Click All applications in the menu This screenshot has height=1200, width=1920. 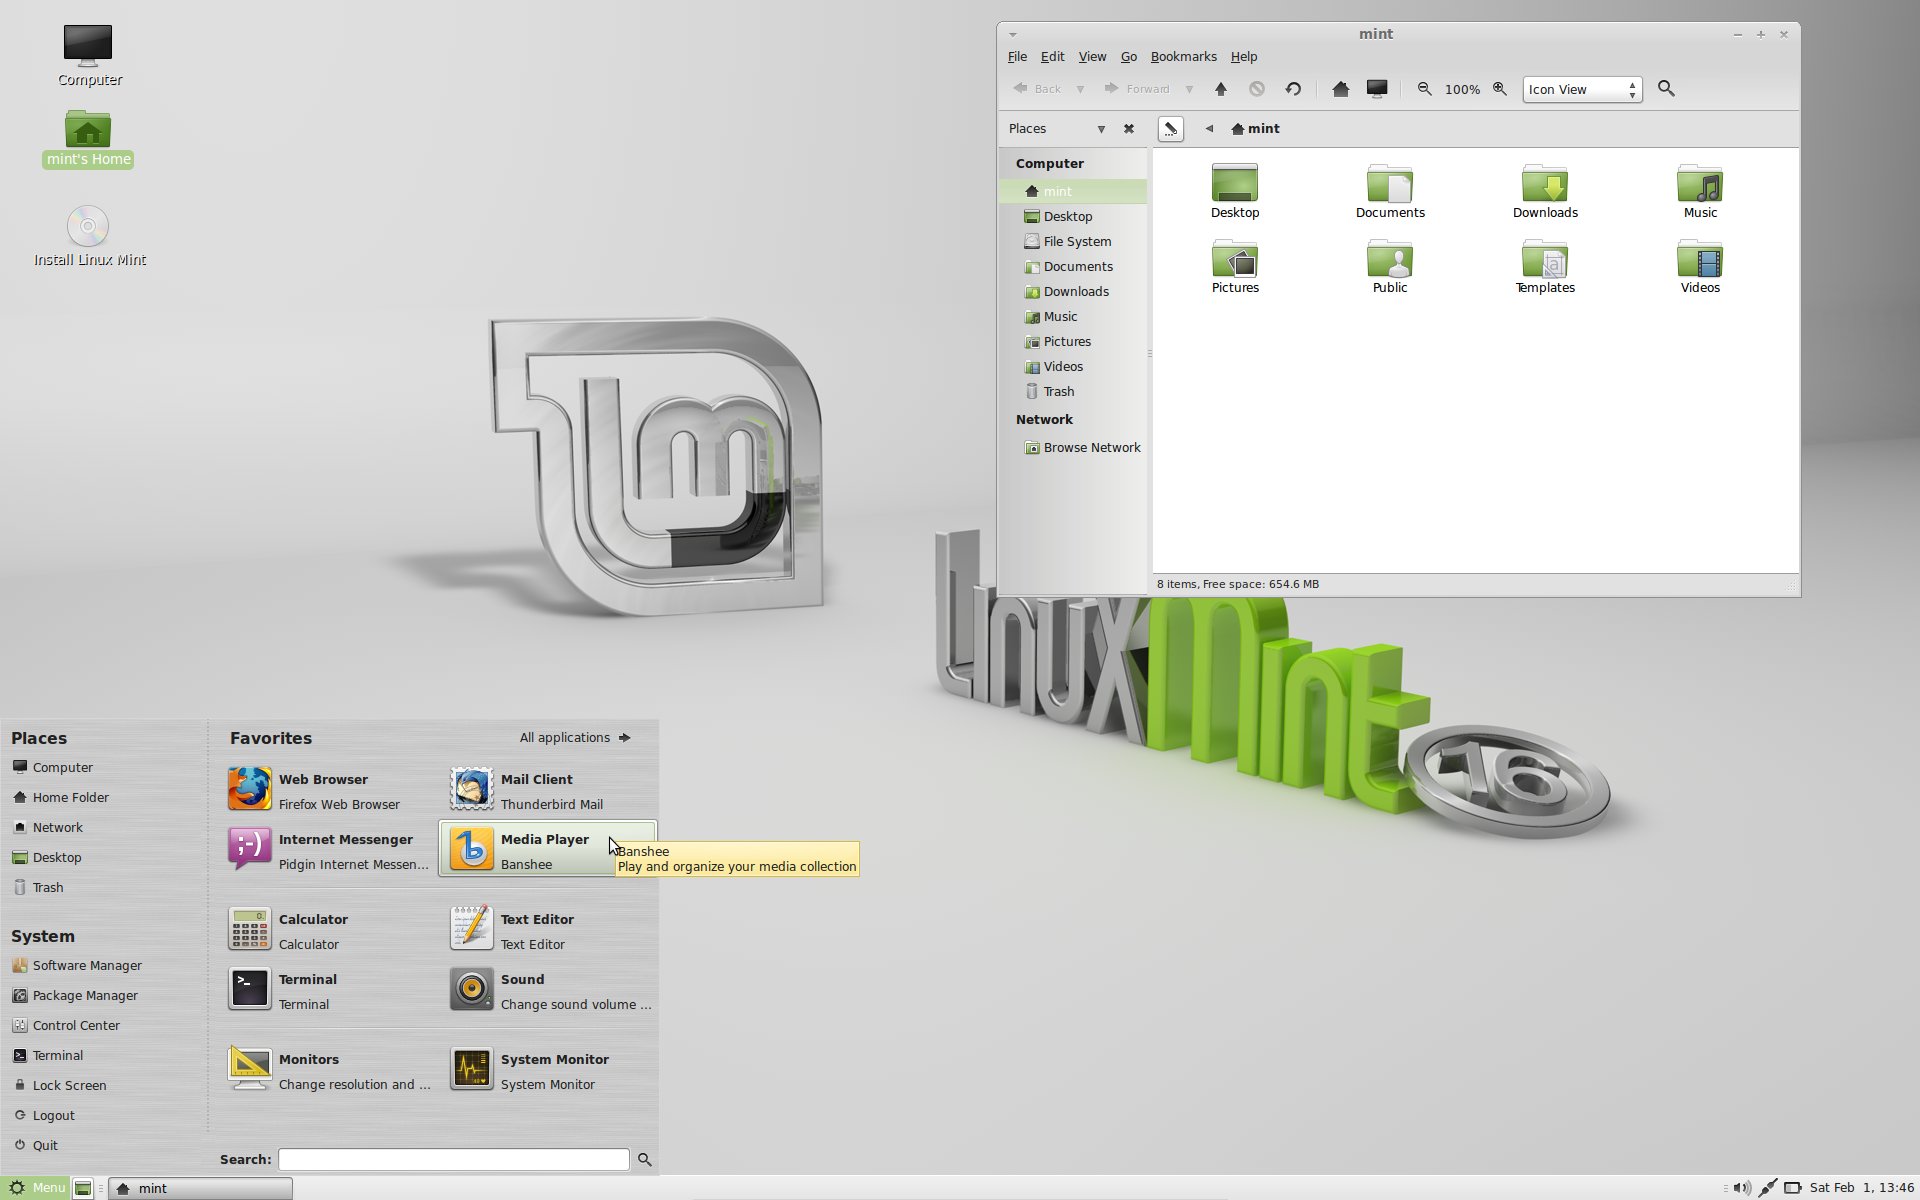coord(575,738)
